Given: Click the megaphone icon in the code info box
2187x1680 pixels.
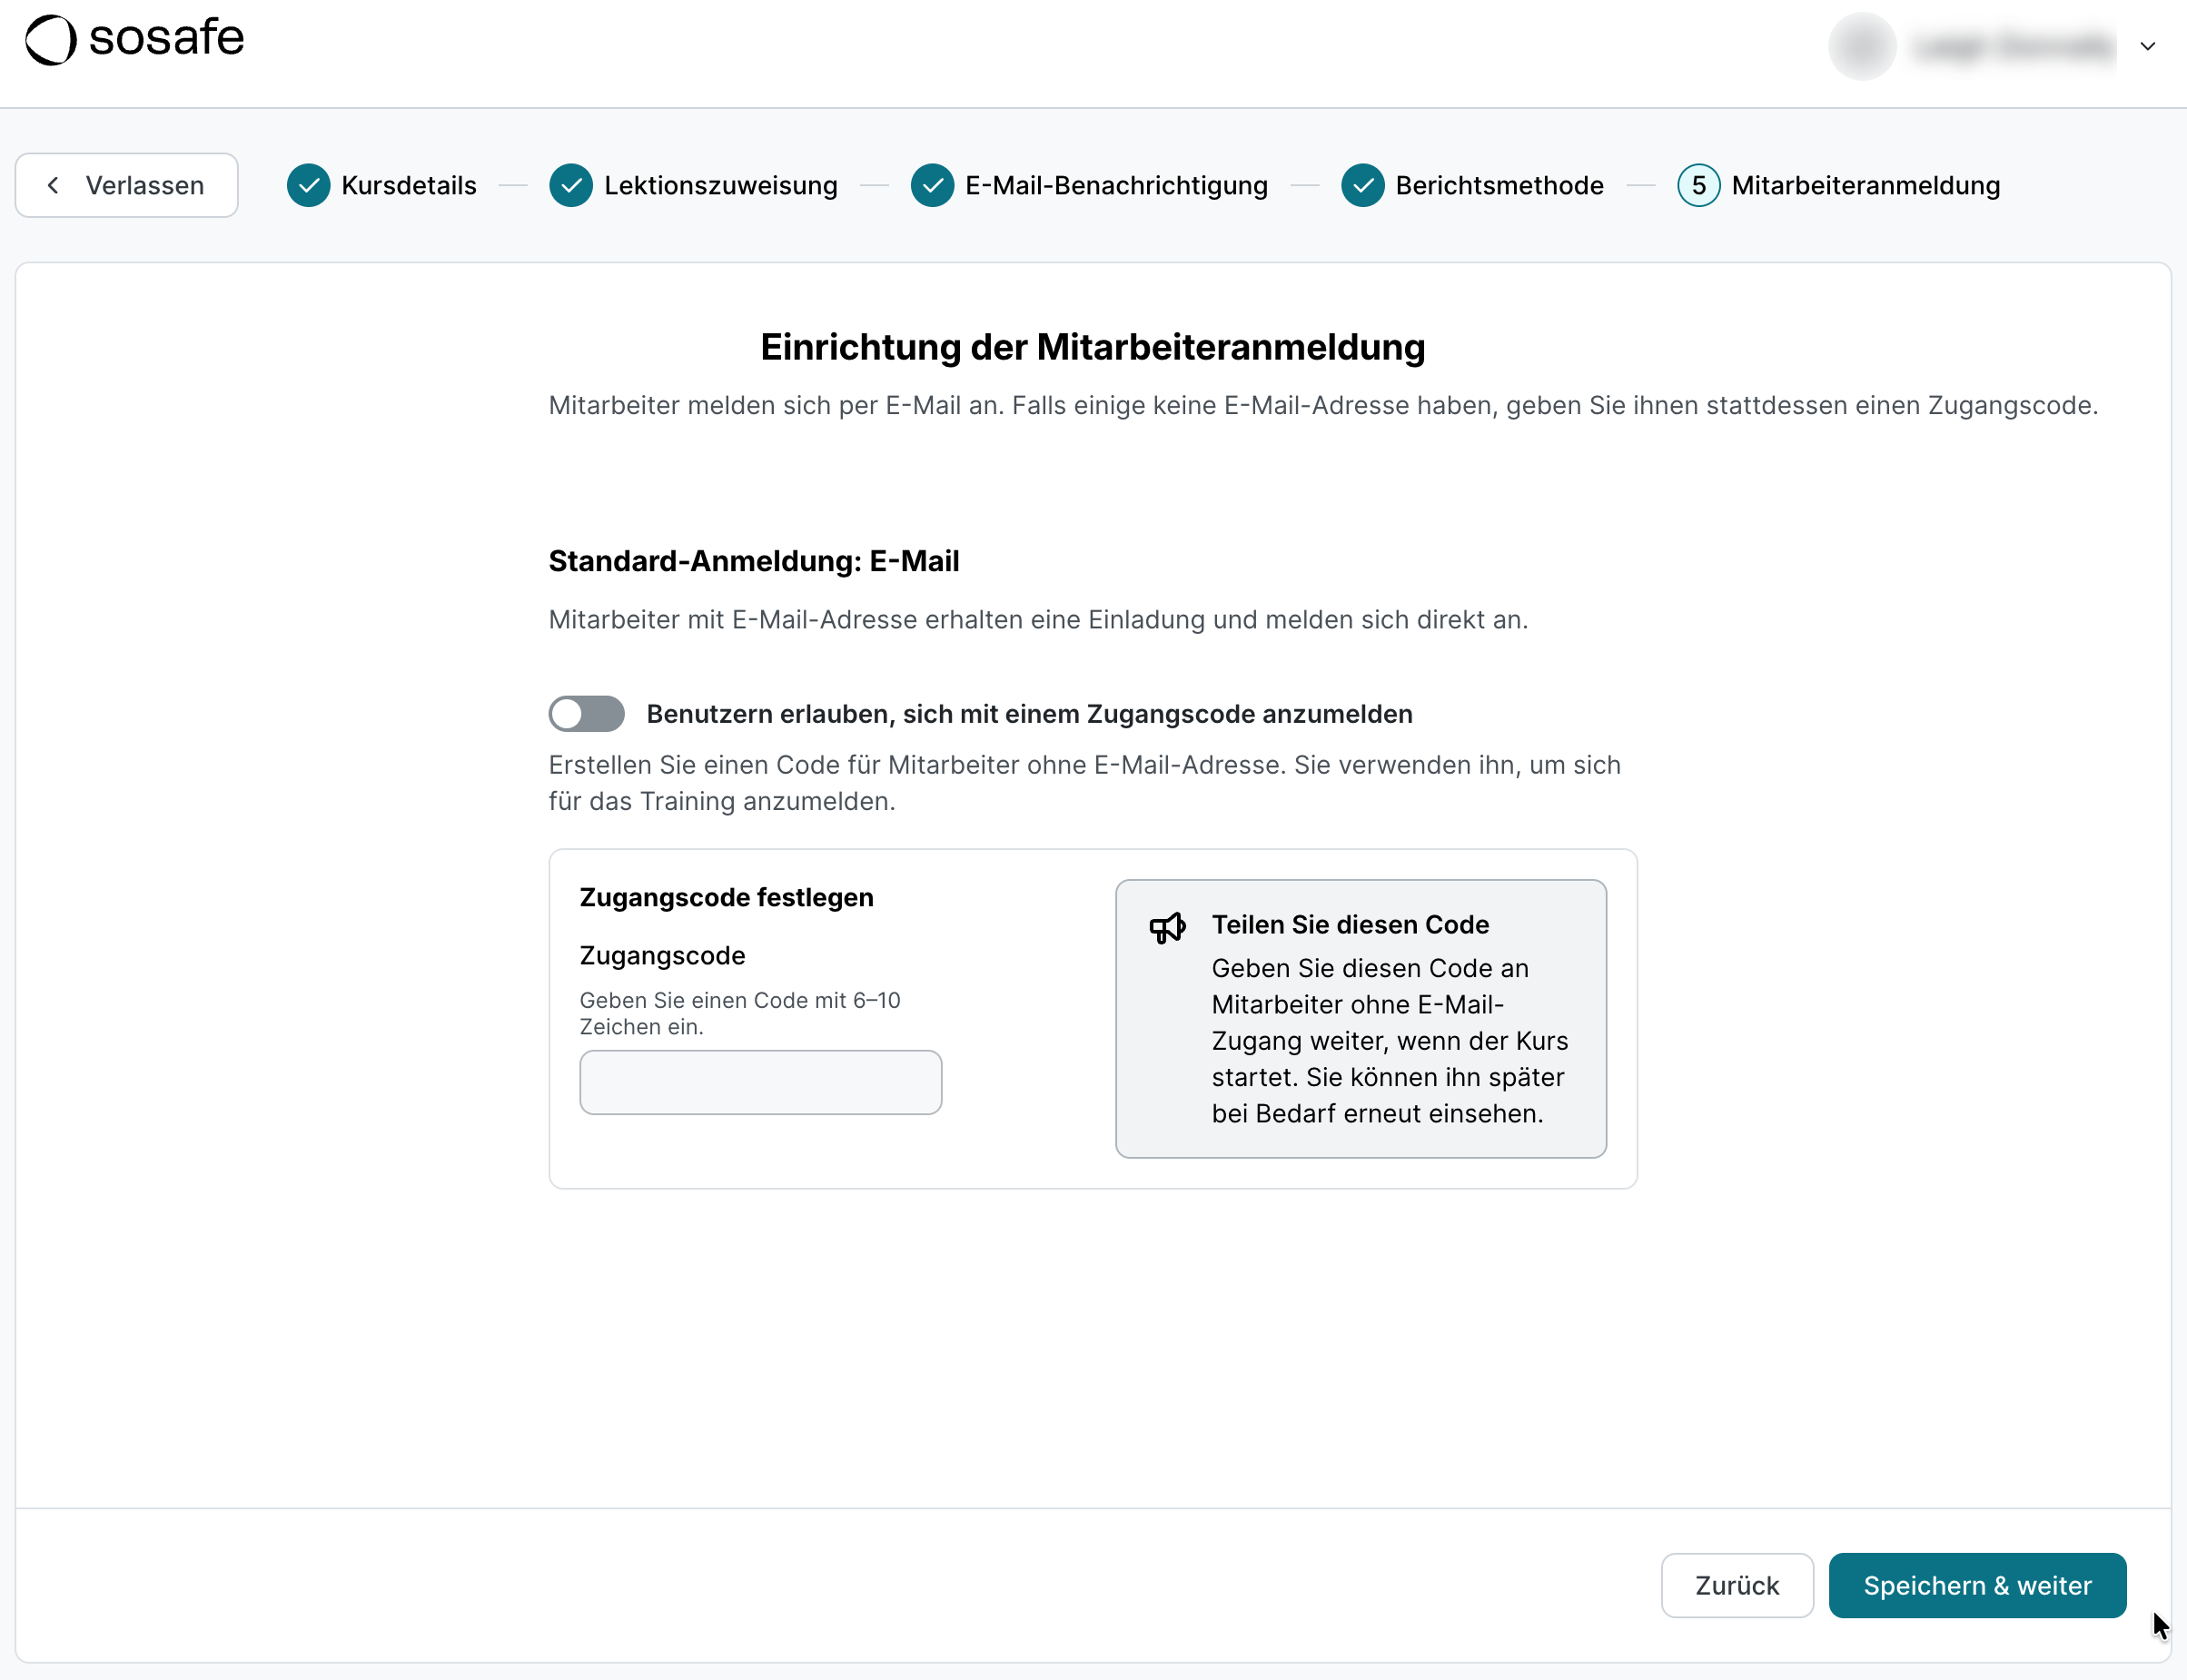Looking at the screenshot, I should click(1167, 927).
